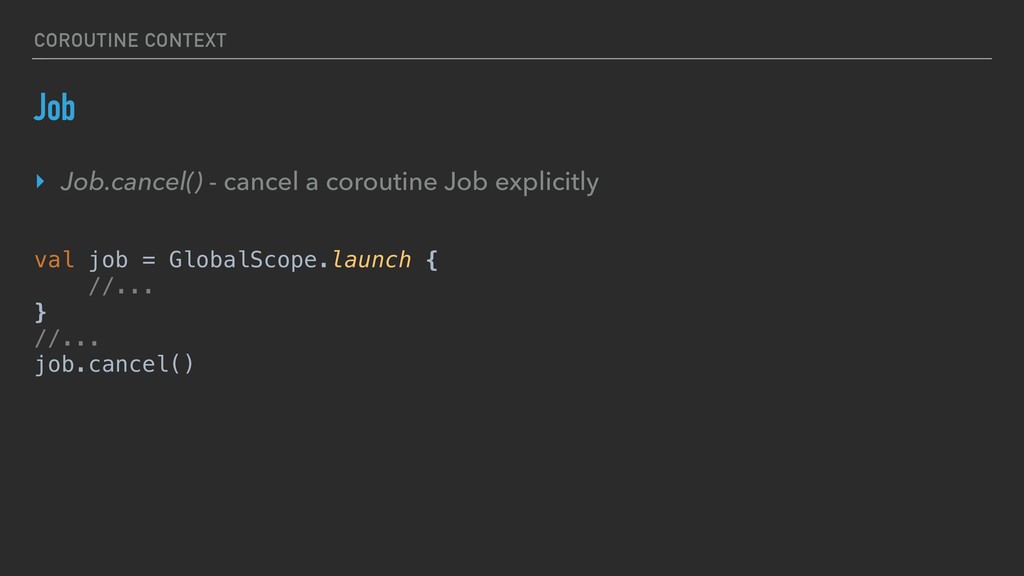Click the indented //... comment
The height and width of the screenshot is (576, 1024).
[120, 287]
